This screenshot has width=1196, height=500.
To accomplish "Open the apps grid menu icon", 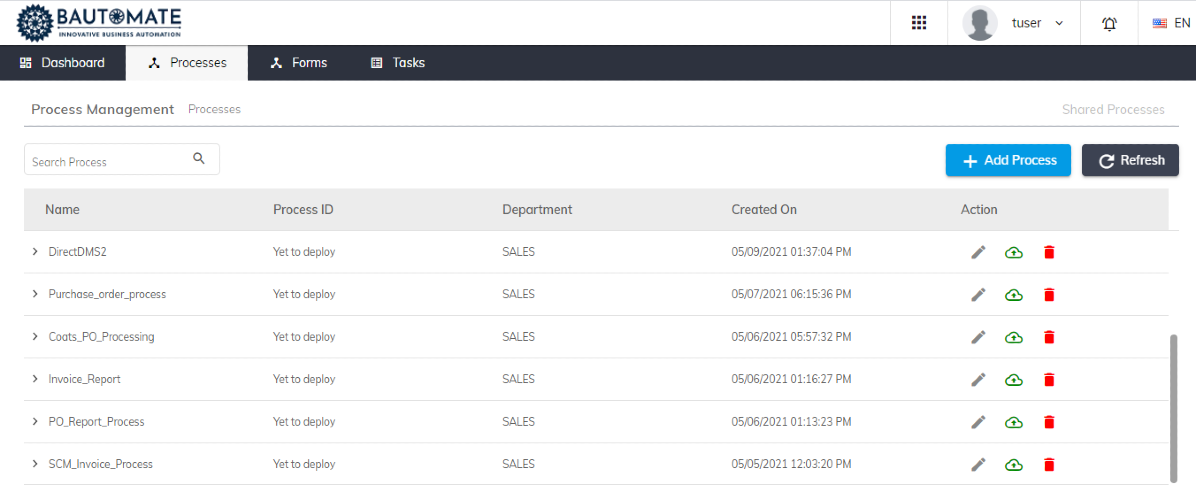I will 919,23.
